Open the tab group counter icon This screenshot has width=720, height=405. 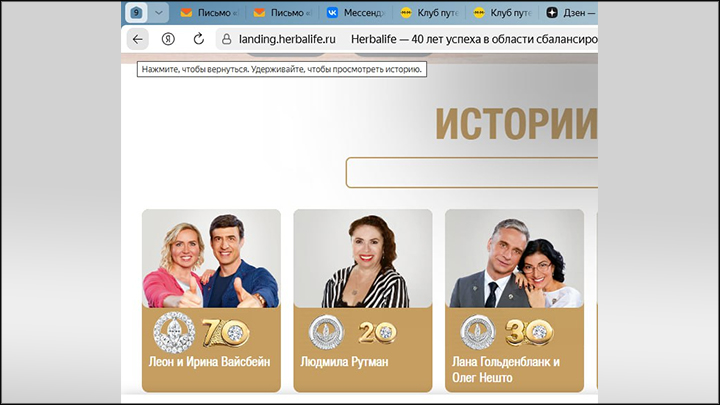pos(136,13)
